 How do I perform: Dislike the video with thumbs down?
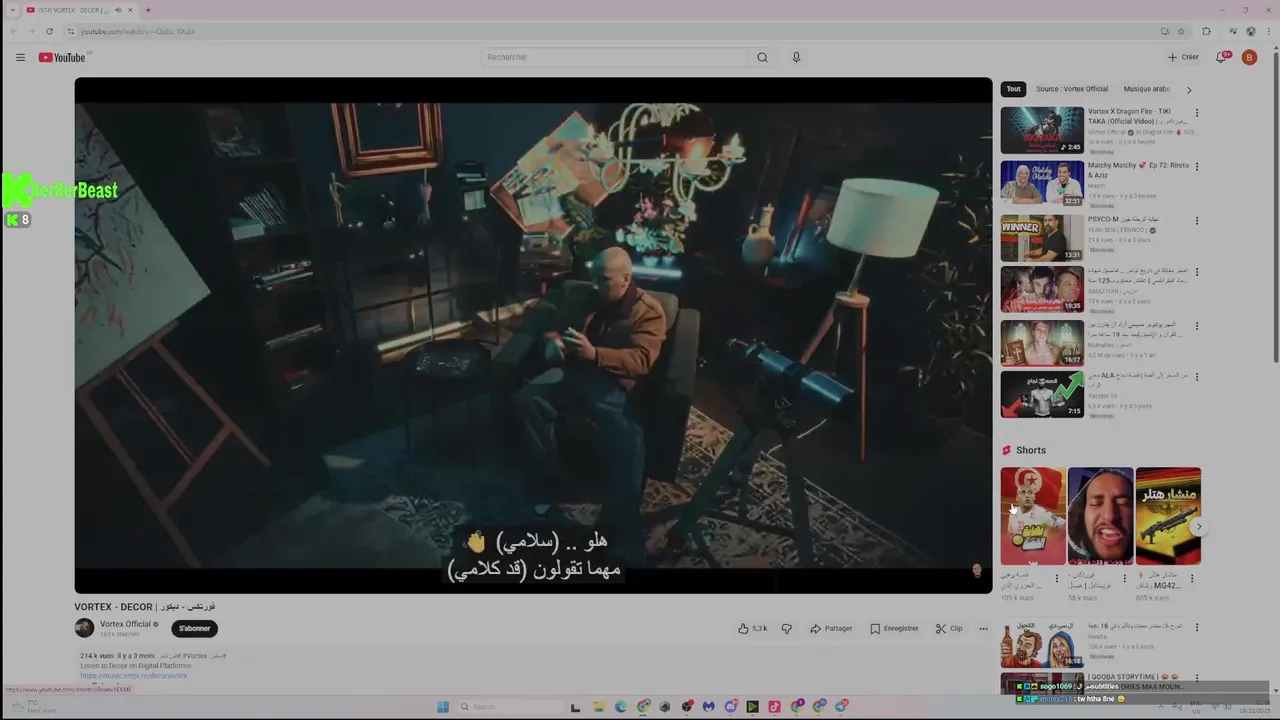(x=786, y=628)
